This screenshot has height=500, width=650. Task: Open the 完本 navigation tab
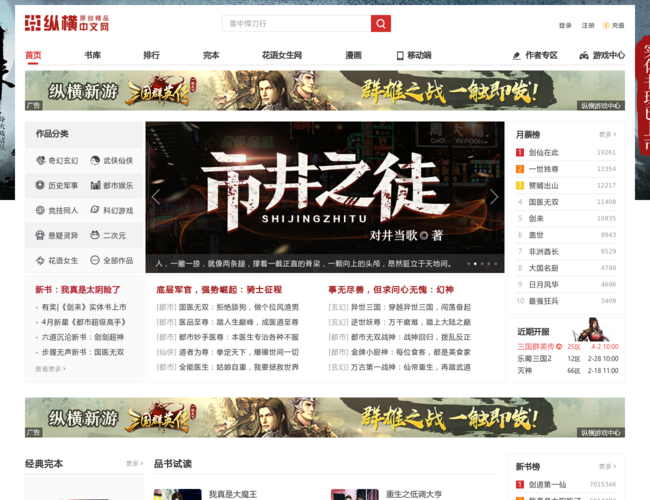point(211,55)
